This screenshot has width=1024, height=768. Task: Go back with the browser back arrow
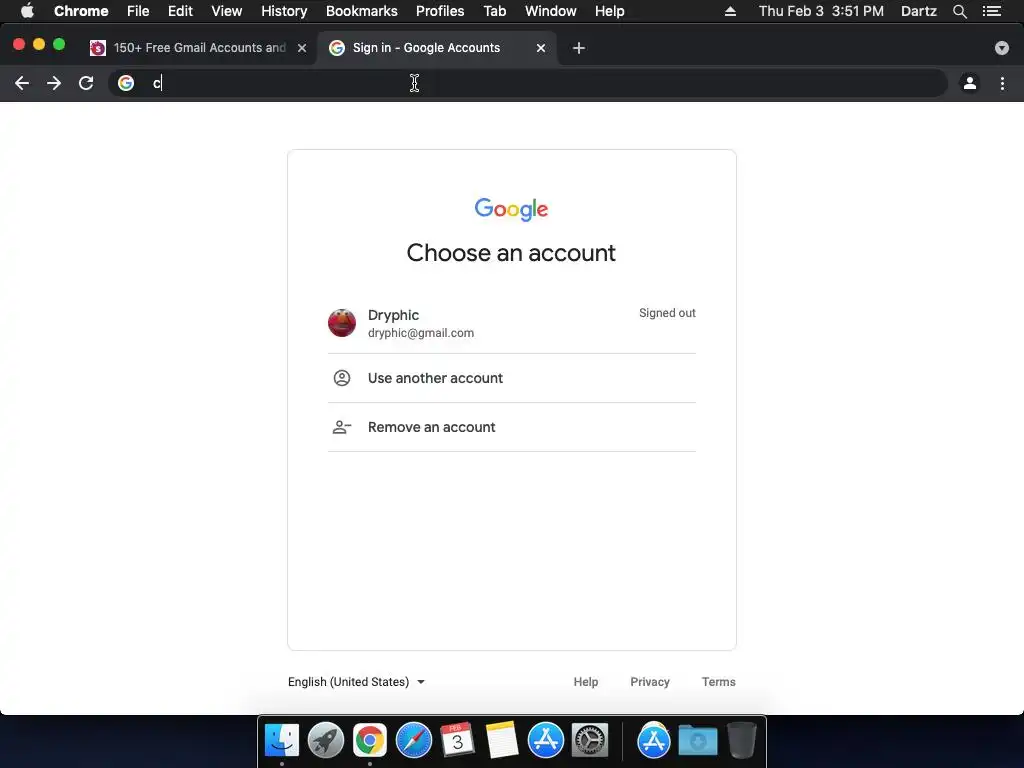tap(22, 83)
